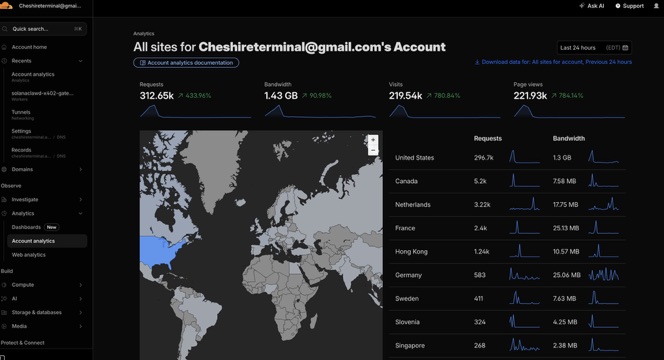
Task: Open the Last 24 hours date picker
Action: (594, 48)
